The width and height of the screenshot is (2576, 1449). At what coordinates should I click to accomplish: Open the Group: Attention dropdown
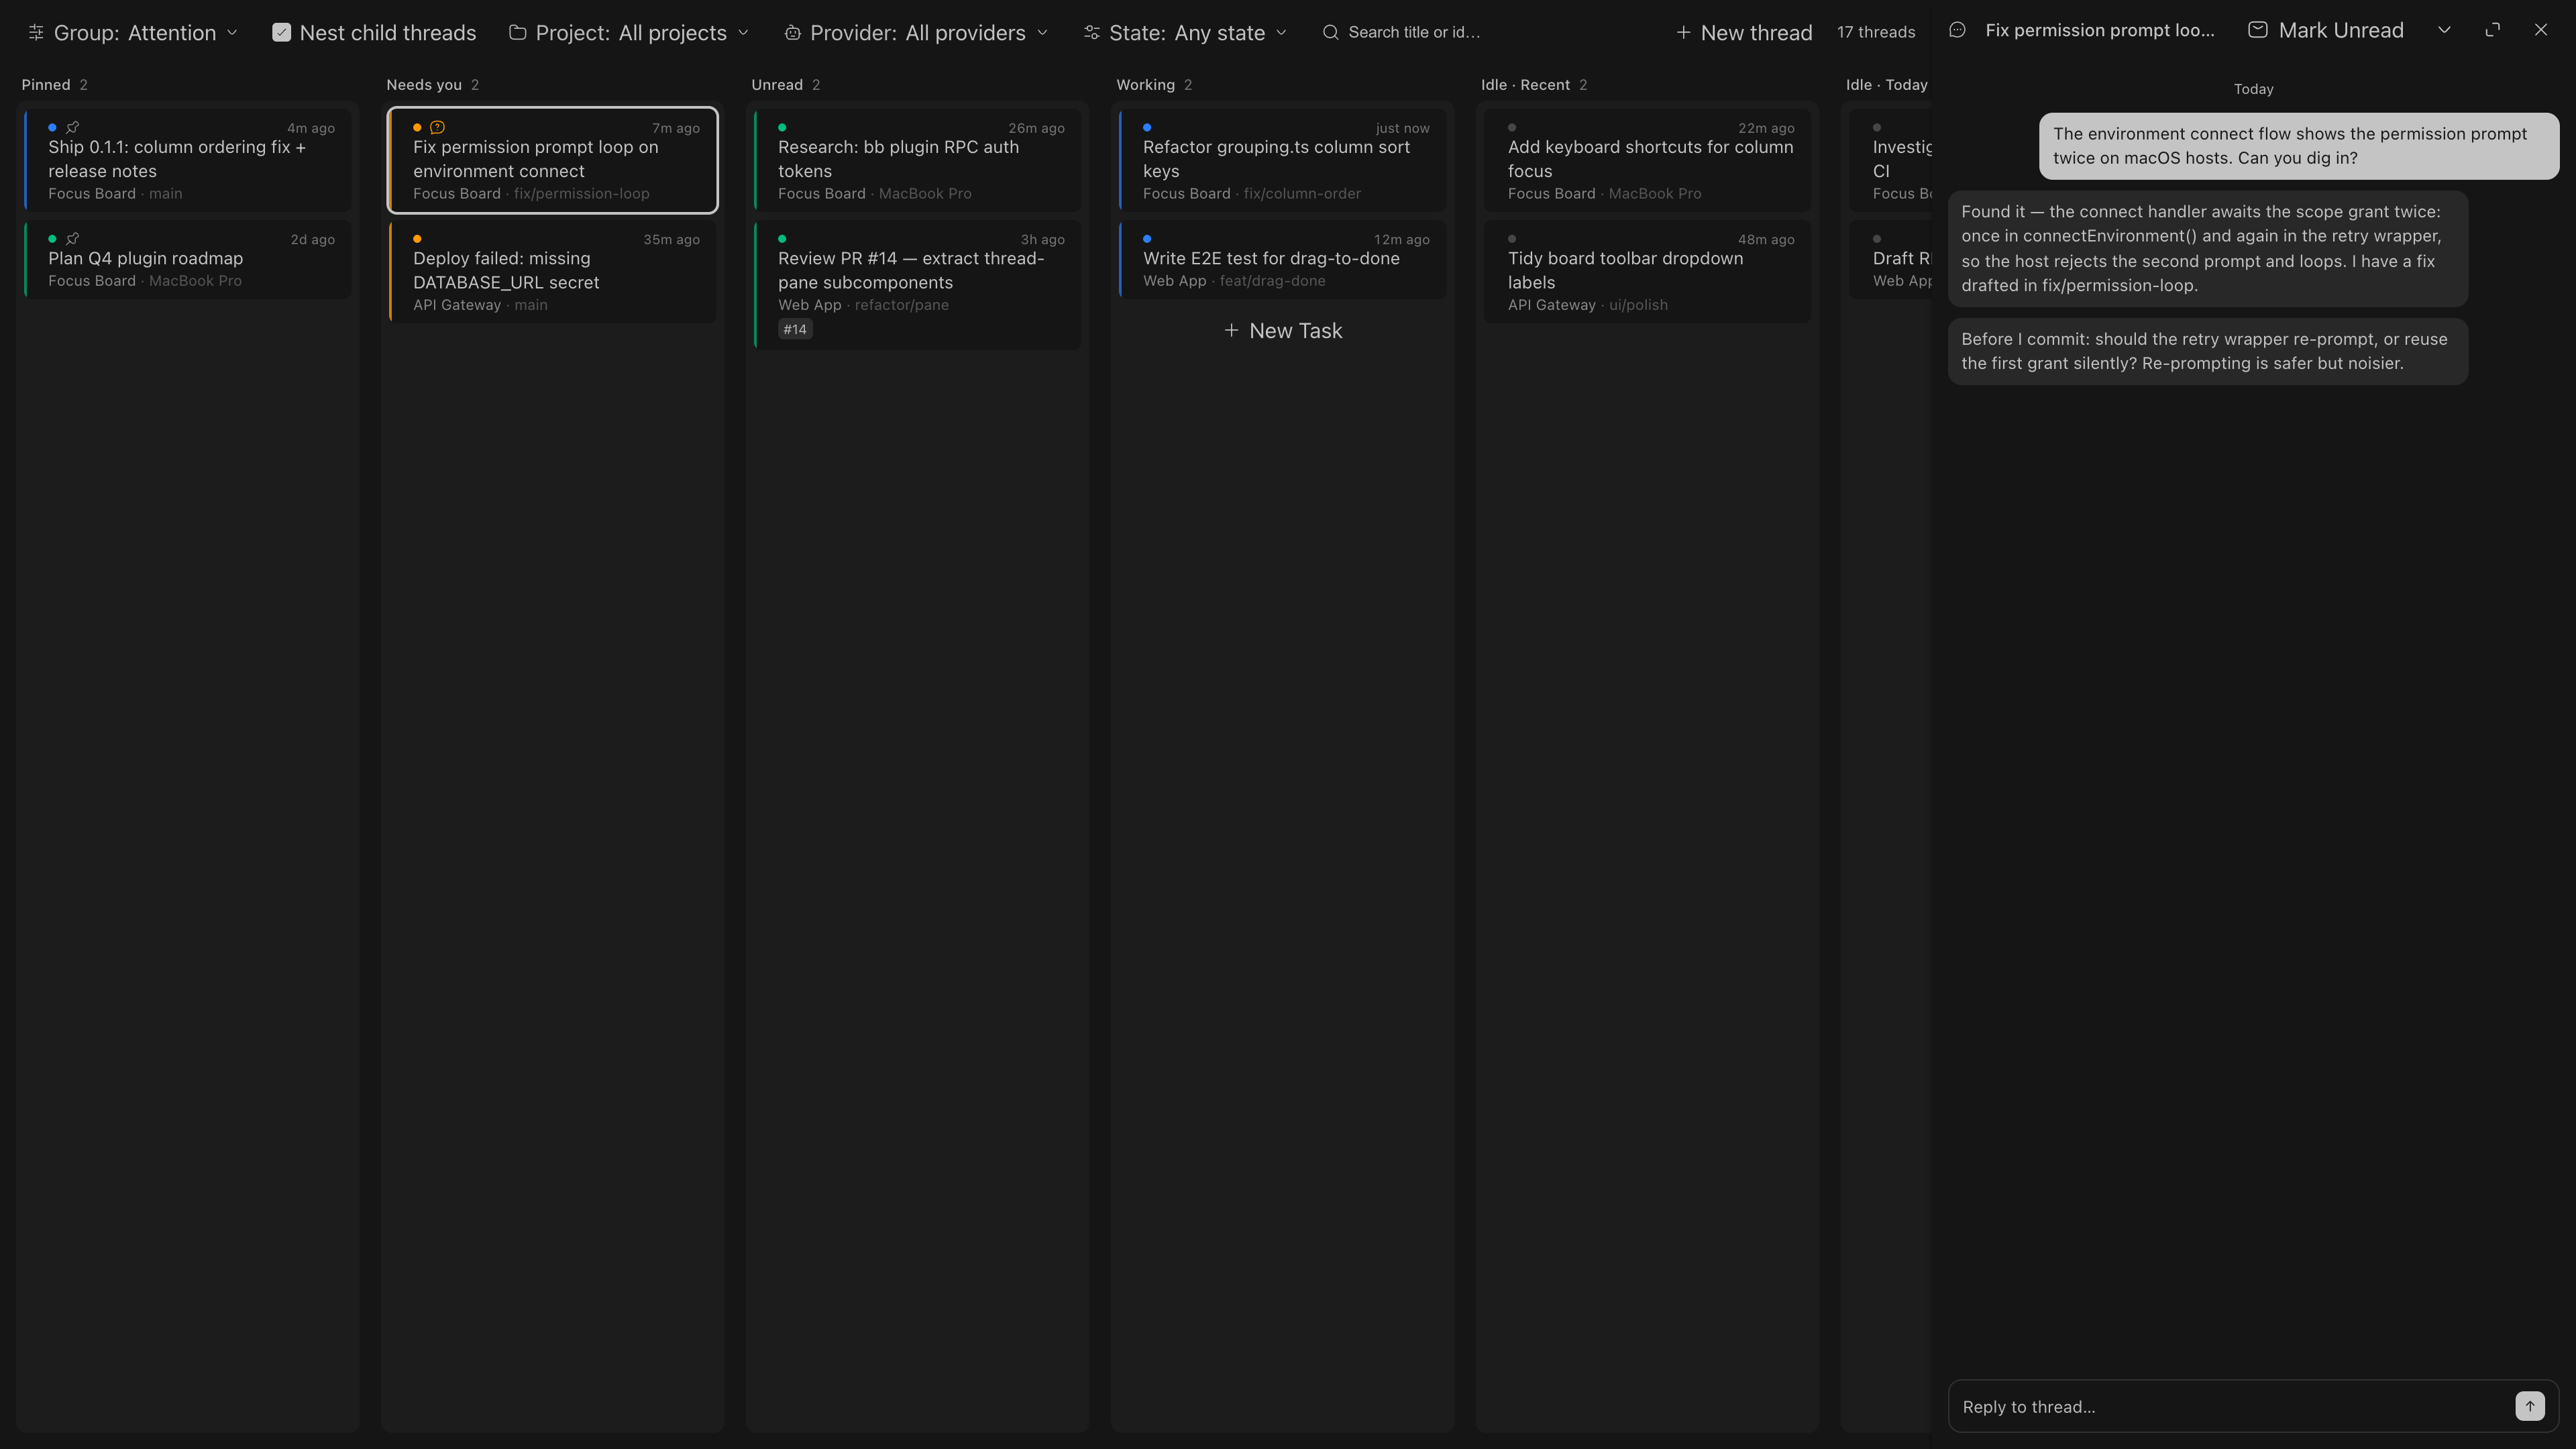[x=133, y=32]
